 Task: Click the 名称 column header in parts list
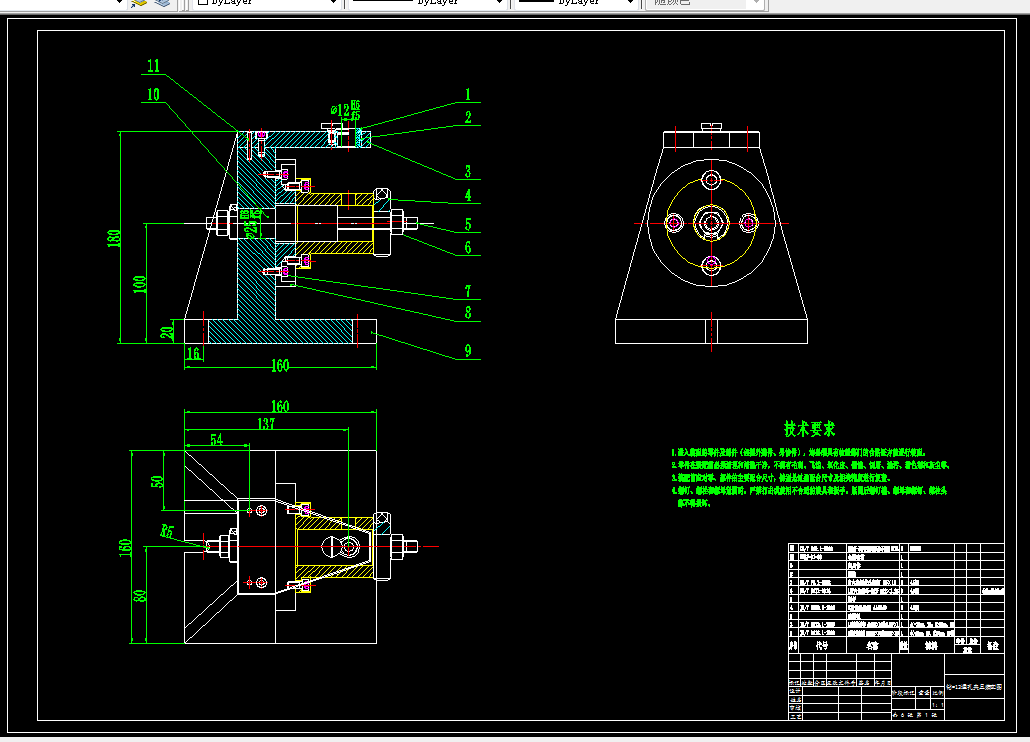click(872, 645)
